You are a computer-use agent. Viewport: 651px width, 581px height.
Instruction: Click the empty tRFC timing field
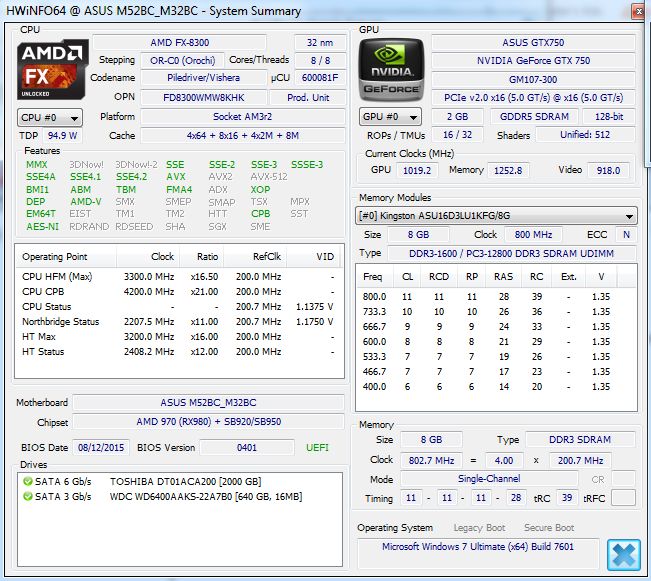623,498
